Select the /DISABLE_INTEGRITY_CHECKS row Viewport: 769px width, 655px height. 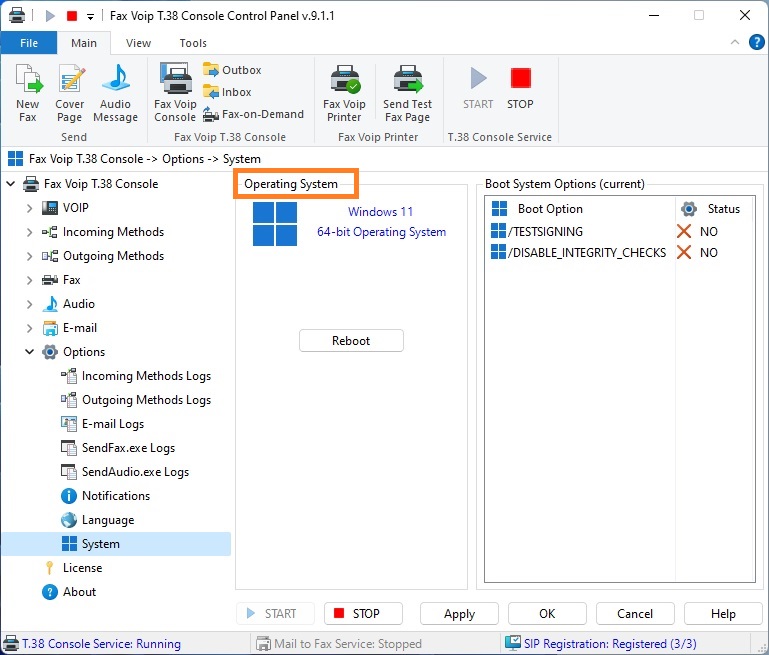coord(620,252)
